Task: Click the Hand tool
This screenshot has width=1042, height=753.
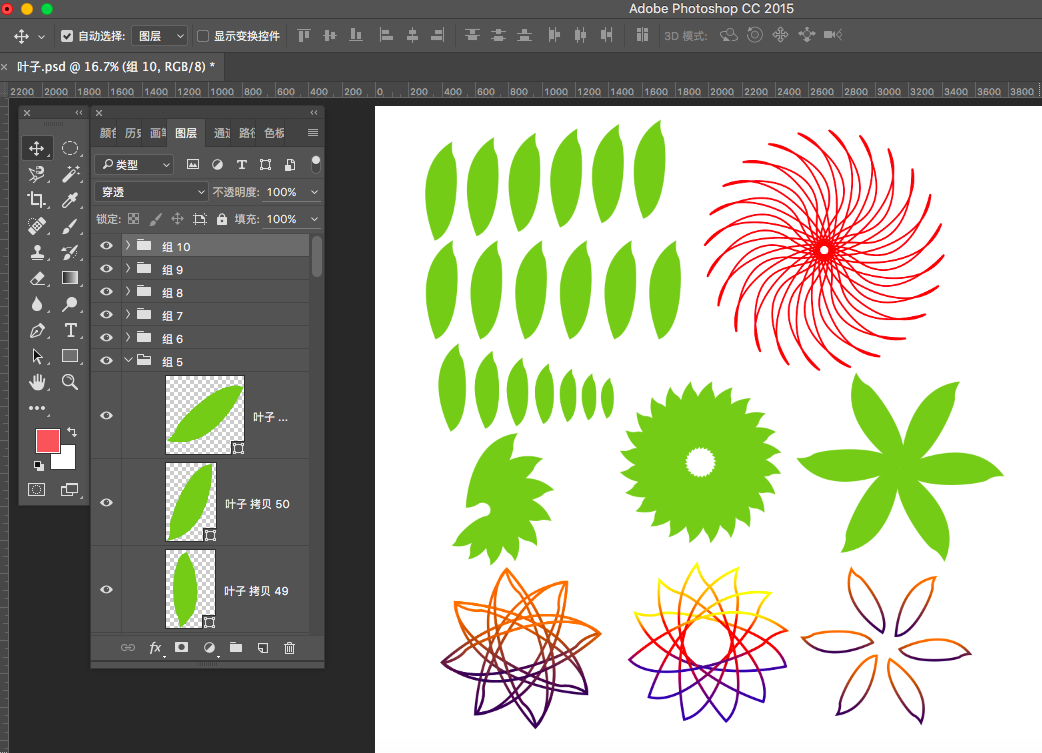Action: tap(37, 382)
